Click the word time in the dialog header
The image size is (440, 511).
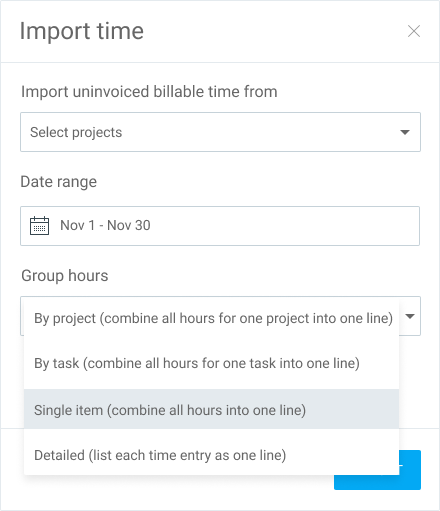(x=120, y=31)
